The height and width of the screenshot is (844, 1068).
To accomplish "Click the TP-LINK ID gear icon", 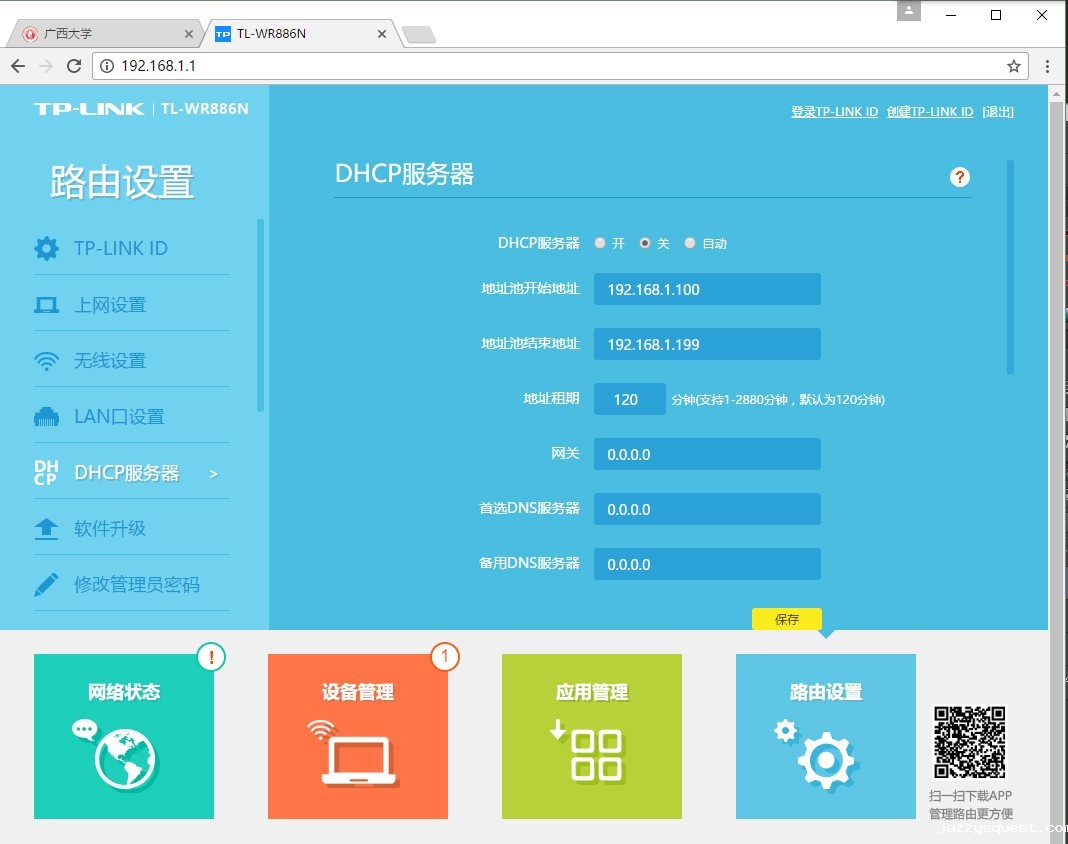I will (46, 248).
